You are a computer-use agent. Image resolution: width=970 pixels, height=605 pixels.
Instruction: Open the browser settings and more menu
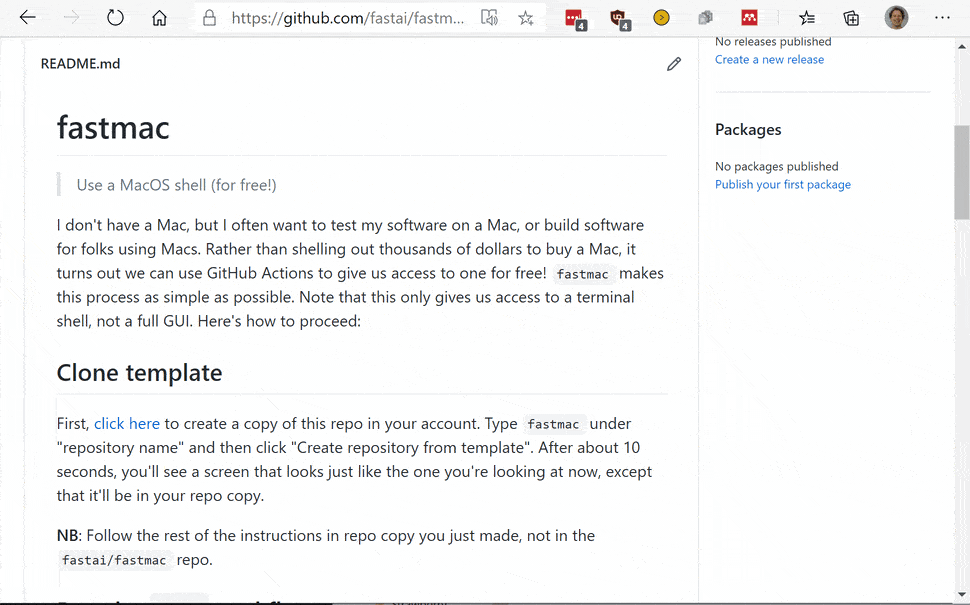942,18
